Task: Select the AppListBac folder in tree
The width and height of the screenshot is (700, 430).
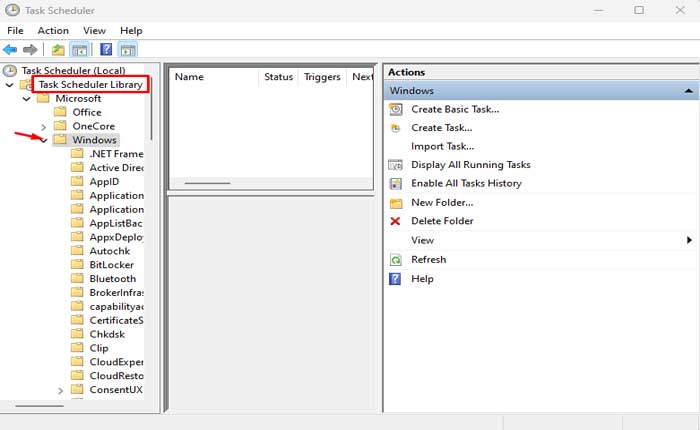Action: [x=116, y=223]
